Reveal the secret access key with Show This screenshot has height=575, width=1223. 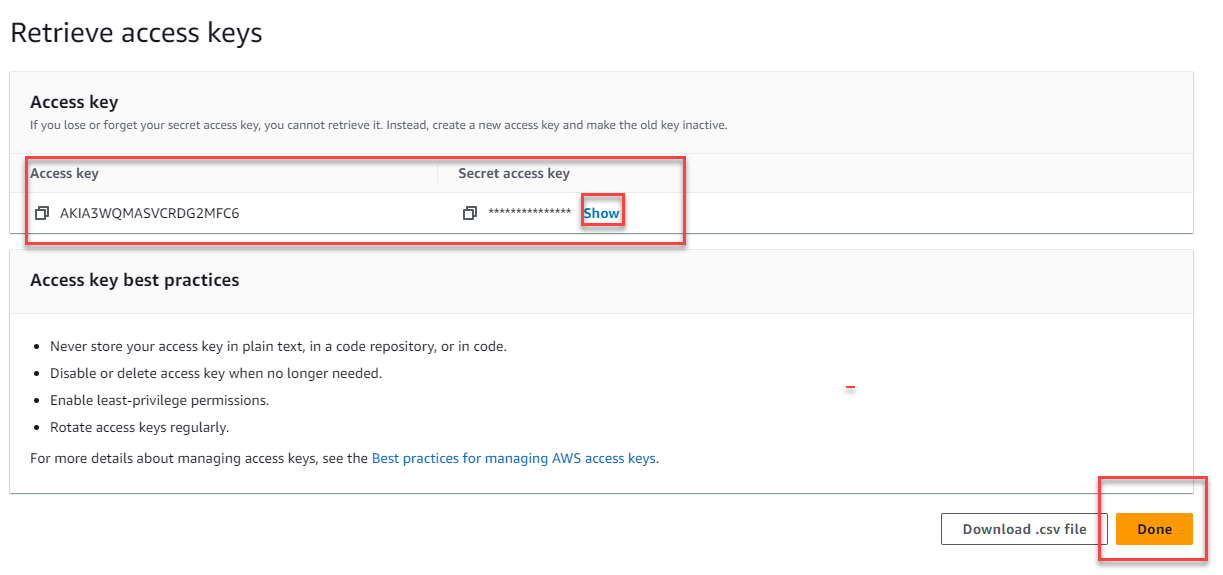pos(601,213)
